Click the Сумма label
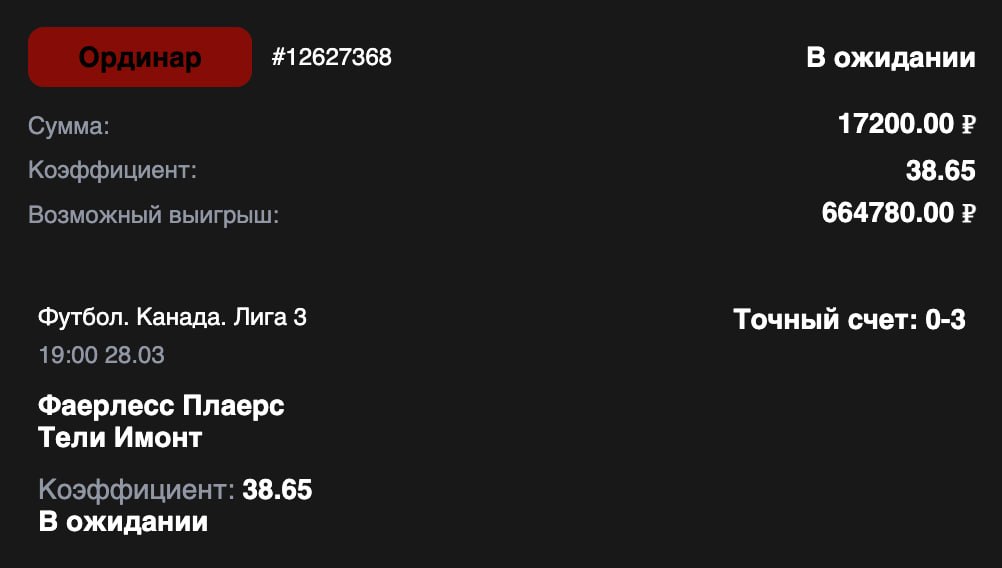Screen dimensions: 1002x568 (x=68, y=126)
